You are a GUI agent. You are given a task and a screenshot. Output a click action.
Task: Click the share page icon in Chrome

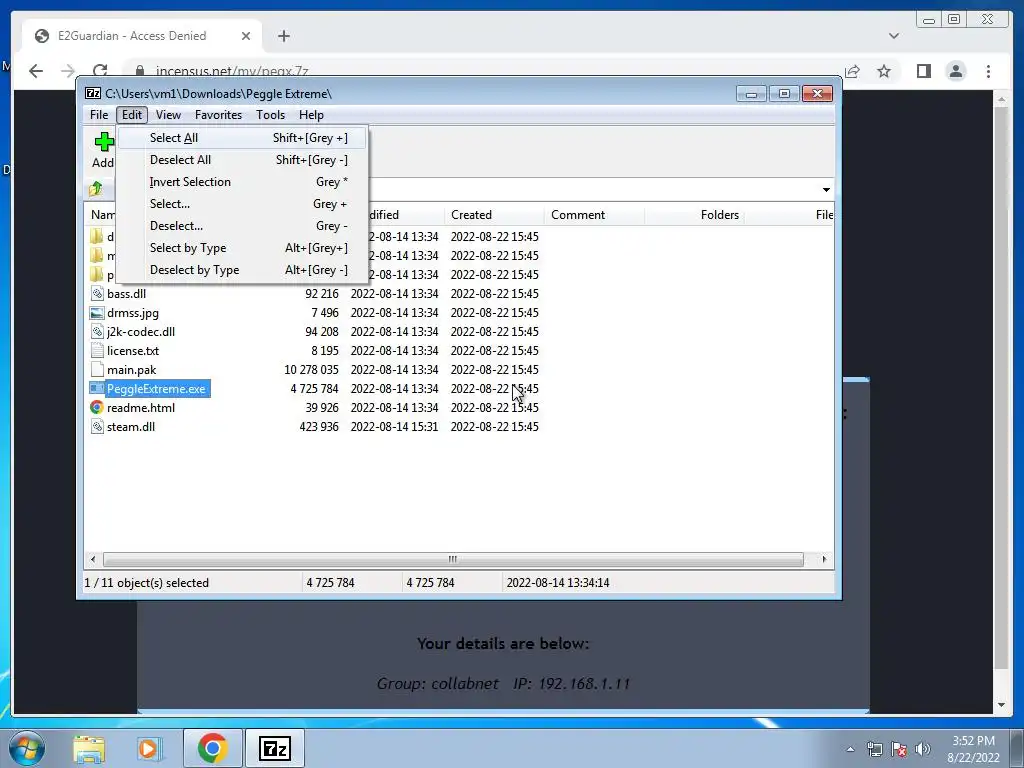(x=852, y=71)
